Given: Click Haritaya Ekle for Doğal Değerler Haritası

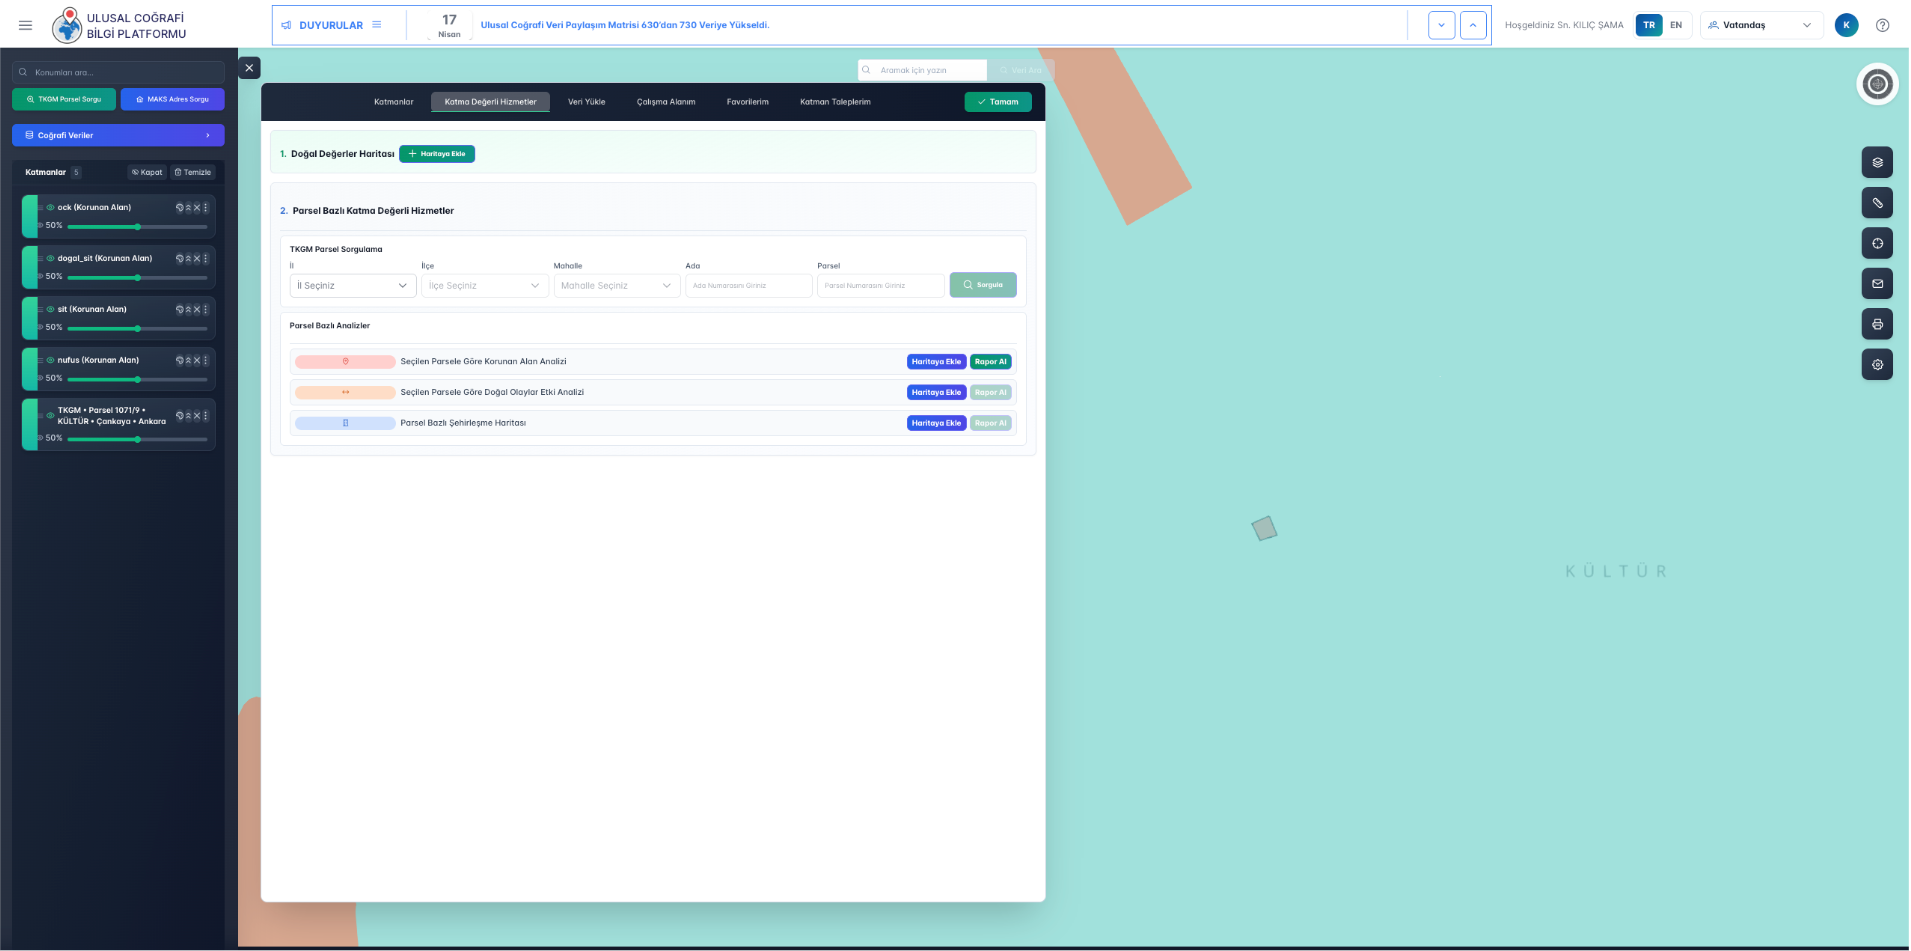Looking at the screenshot, I should [437, 154].
